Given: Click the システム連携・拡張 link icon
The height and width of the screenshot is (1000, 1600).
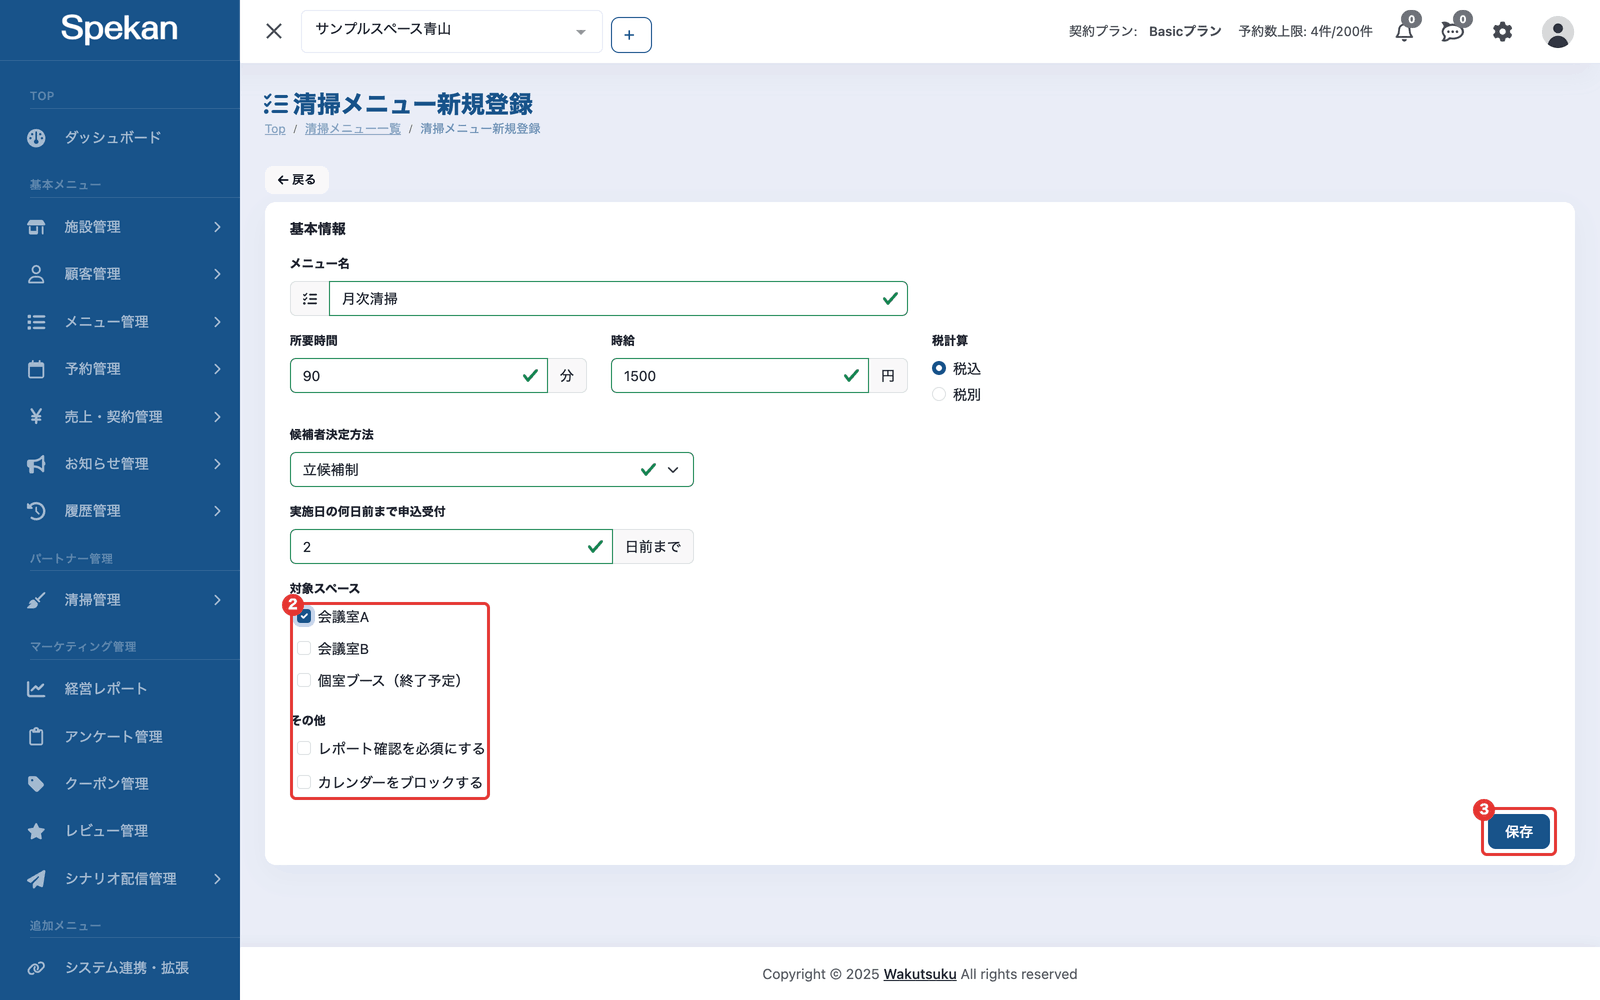Looking at the screenshot, I should pos(36,968).
